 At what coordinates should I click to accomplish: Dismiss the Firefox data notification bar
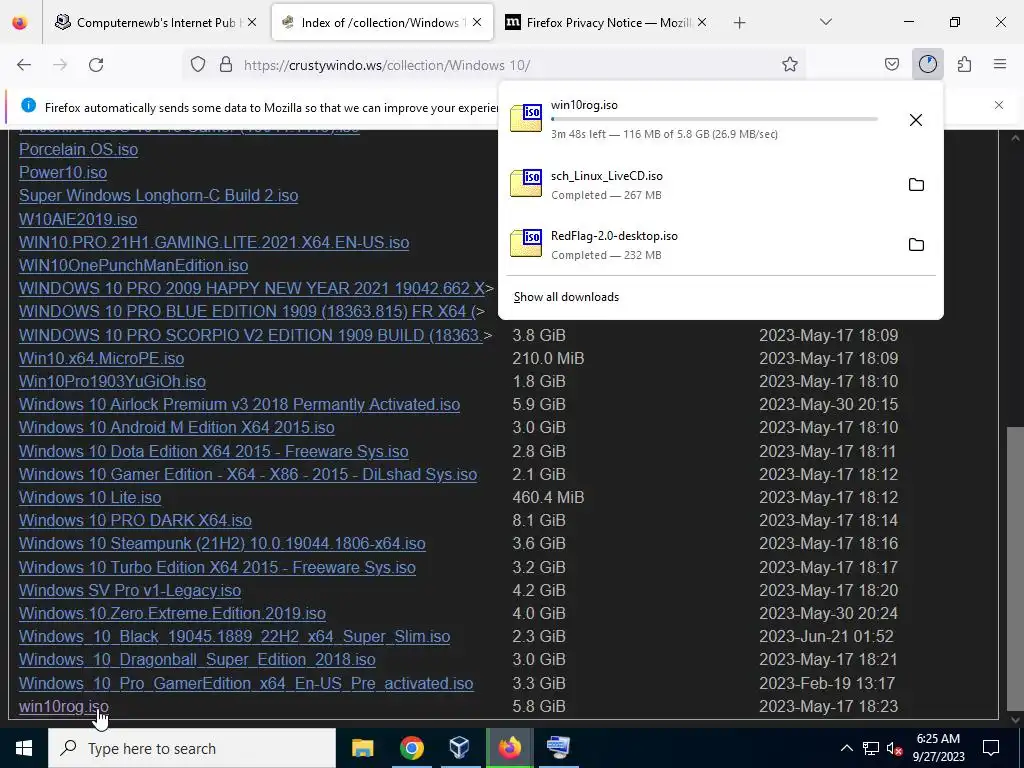tap(999, 105)
